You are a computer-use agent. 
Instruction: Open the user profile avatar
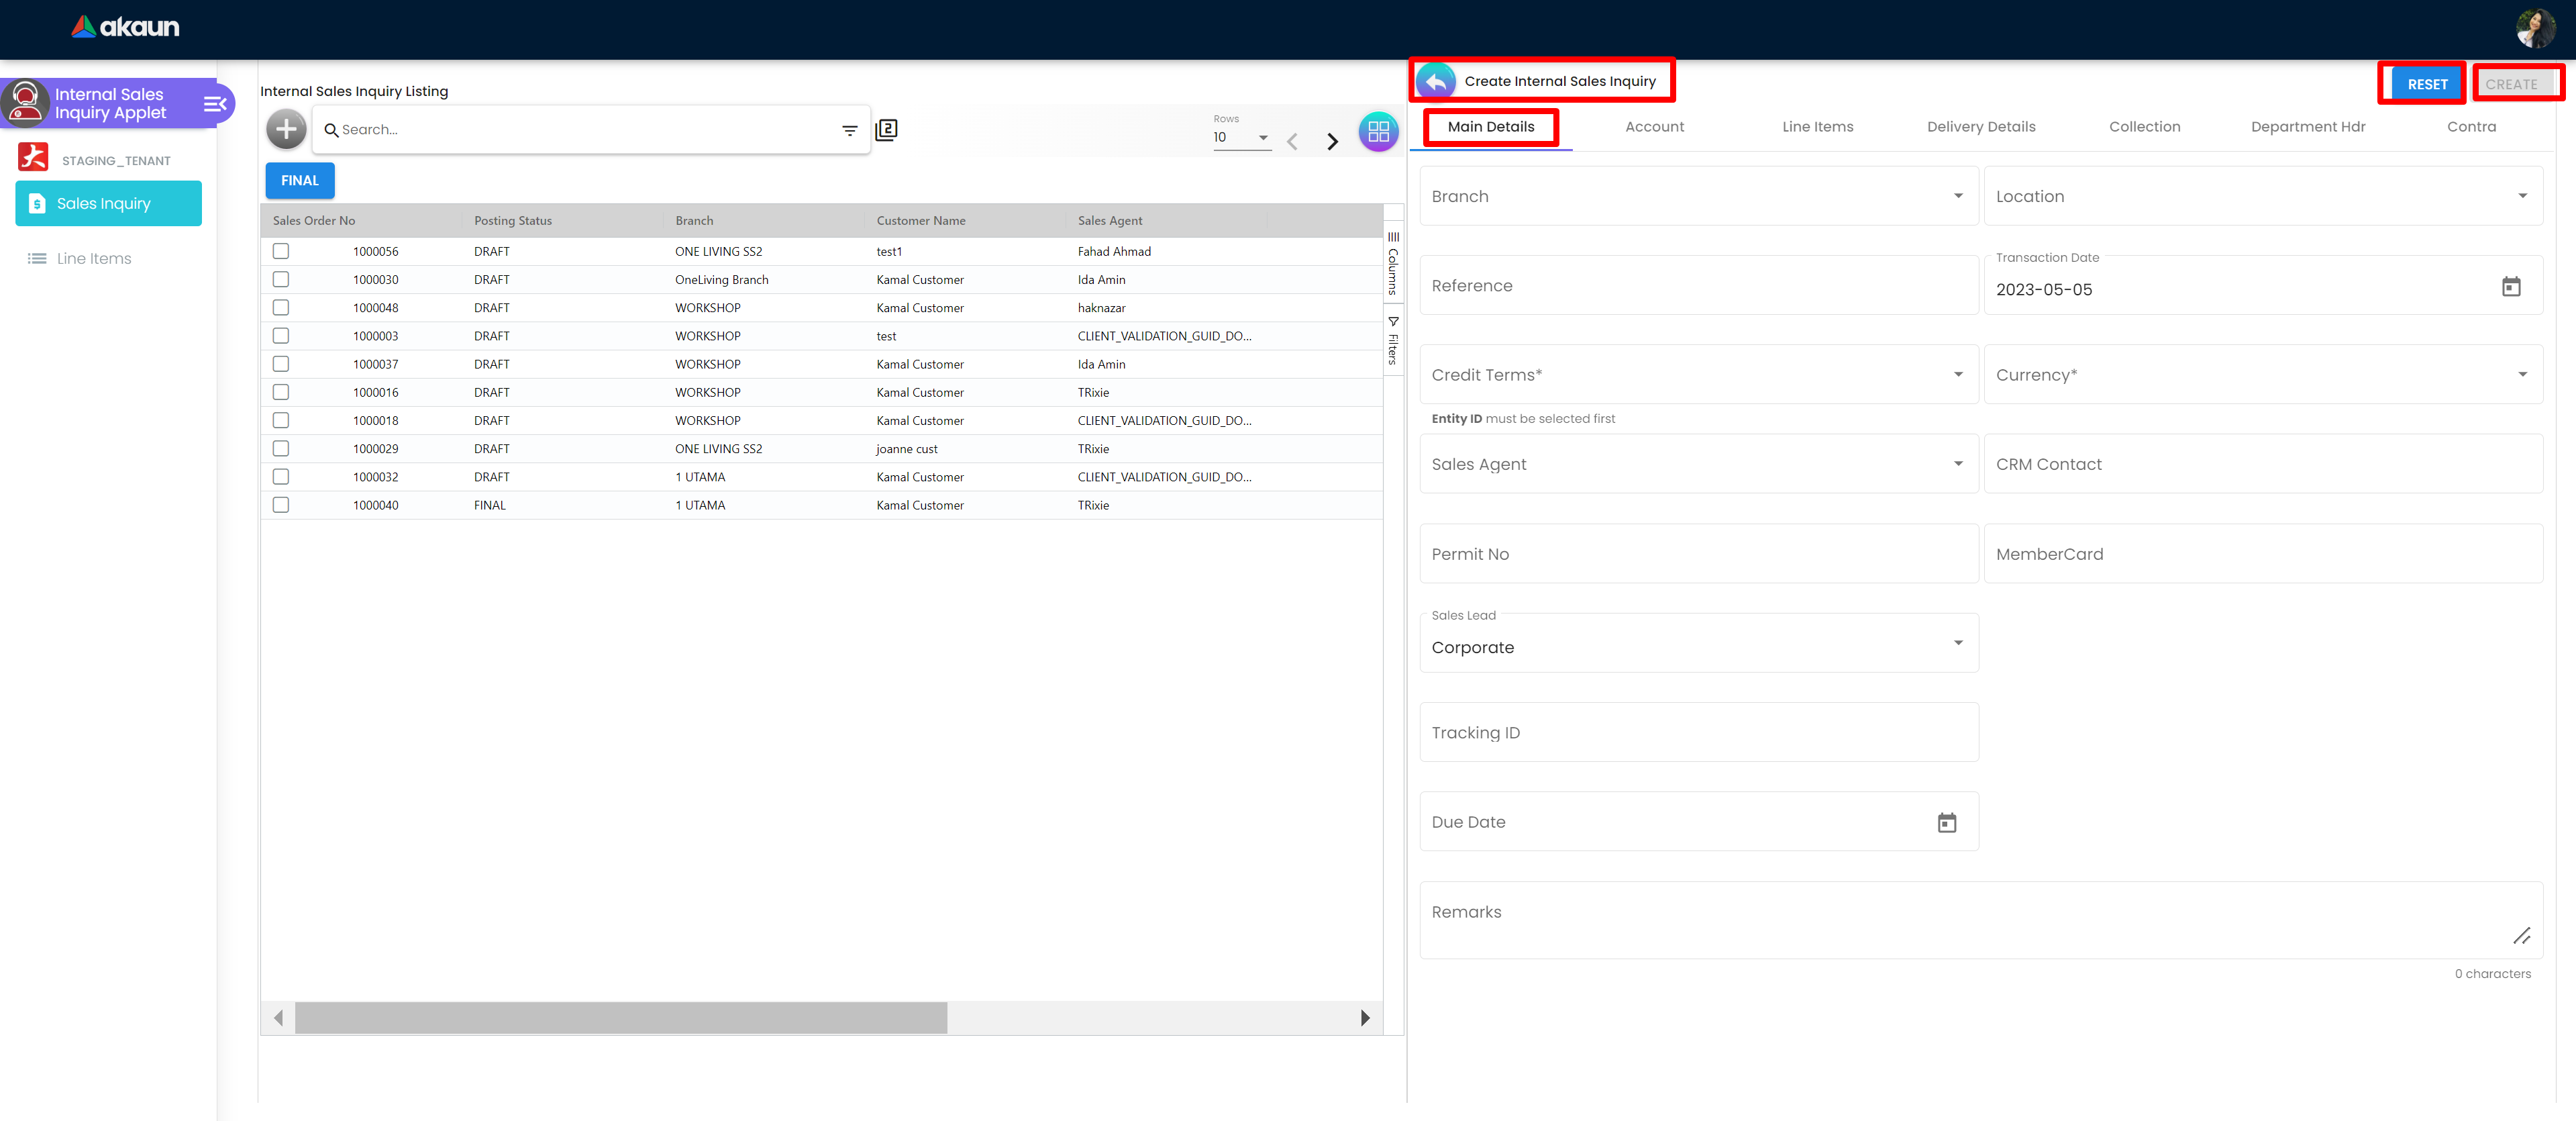pyautogui.click(x=2535, y=28)
